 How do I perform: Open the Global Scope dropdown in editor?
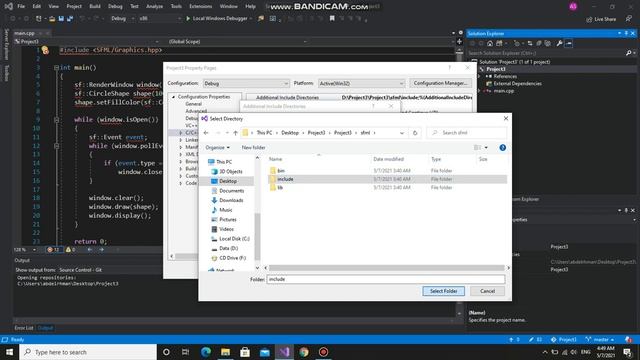(x=237, y=41)
